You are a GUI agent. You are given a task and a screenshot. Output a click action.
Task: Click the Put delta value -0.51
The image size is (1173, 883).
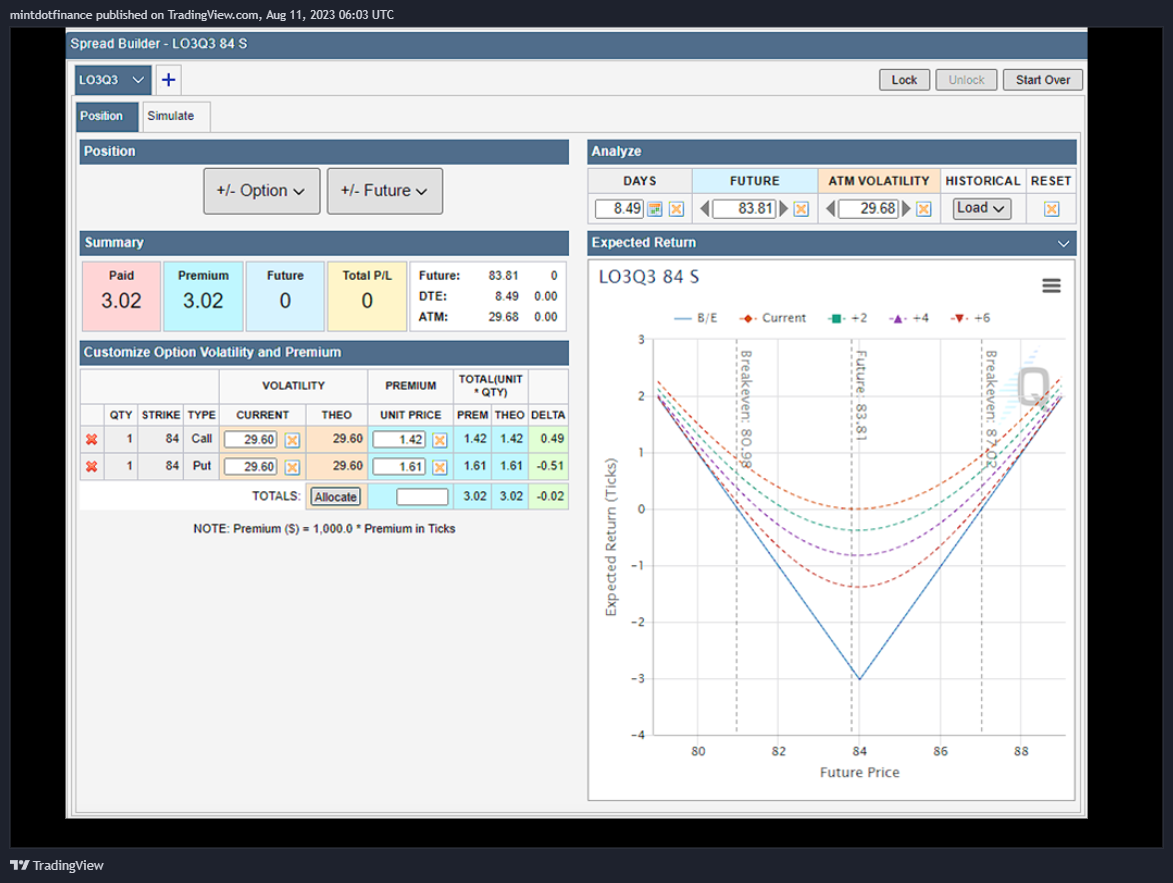(x=551, y=465)
